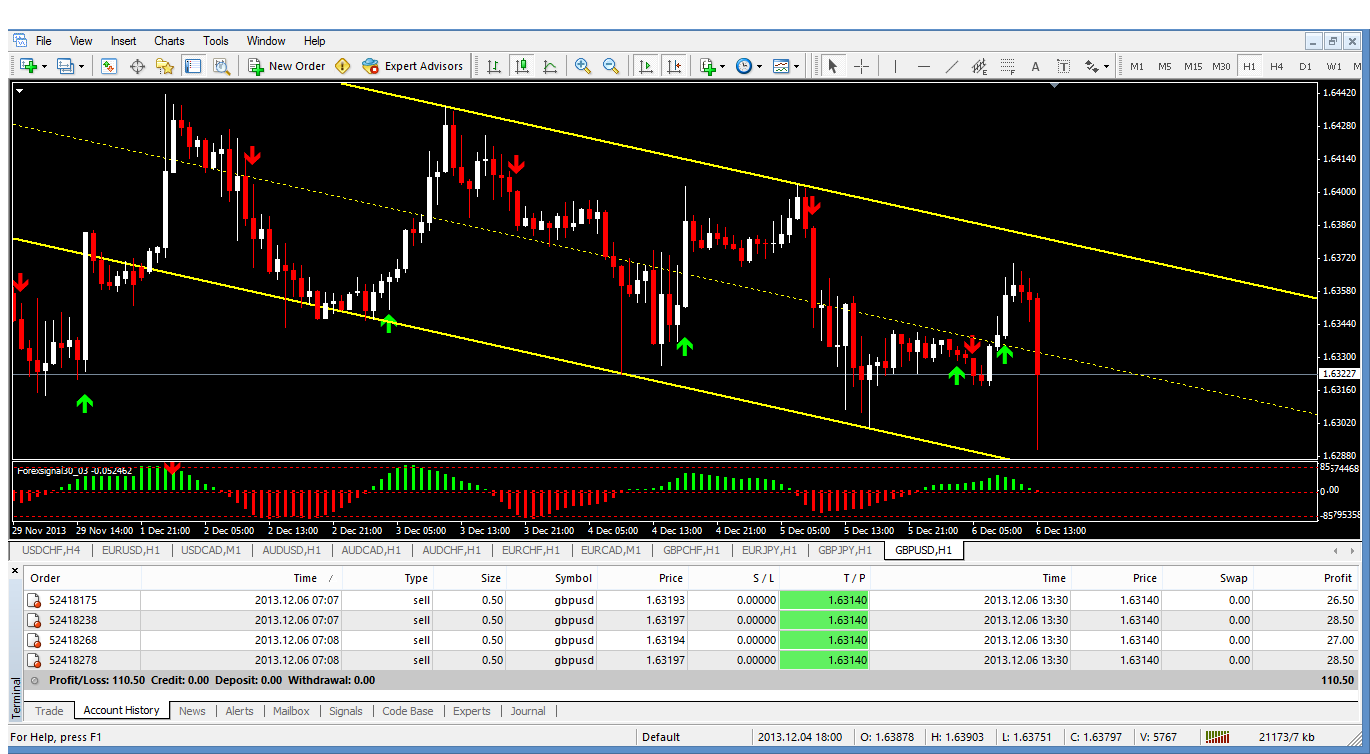The image size is (1370, 754).
Task: Switch timeframe to M5
Action: (1165, 66)
